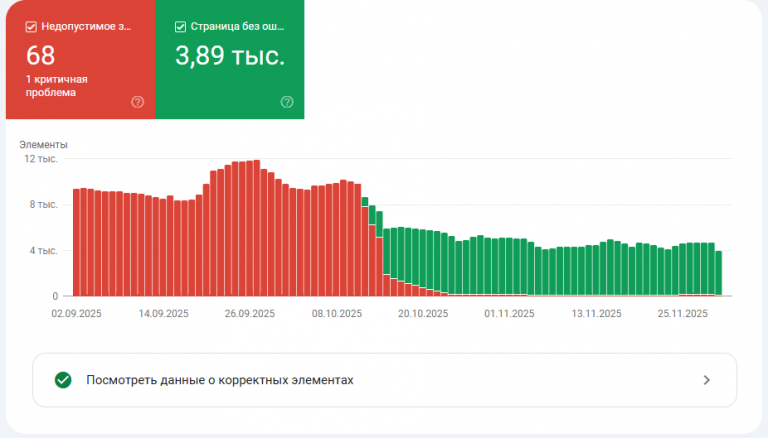768x438 pixels.
Task: Click the date label 14.09.2025
Action: pos(163,314)
